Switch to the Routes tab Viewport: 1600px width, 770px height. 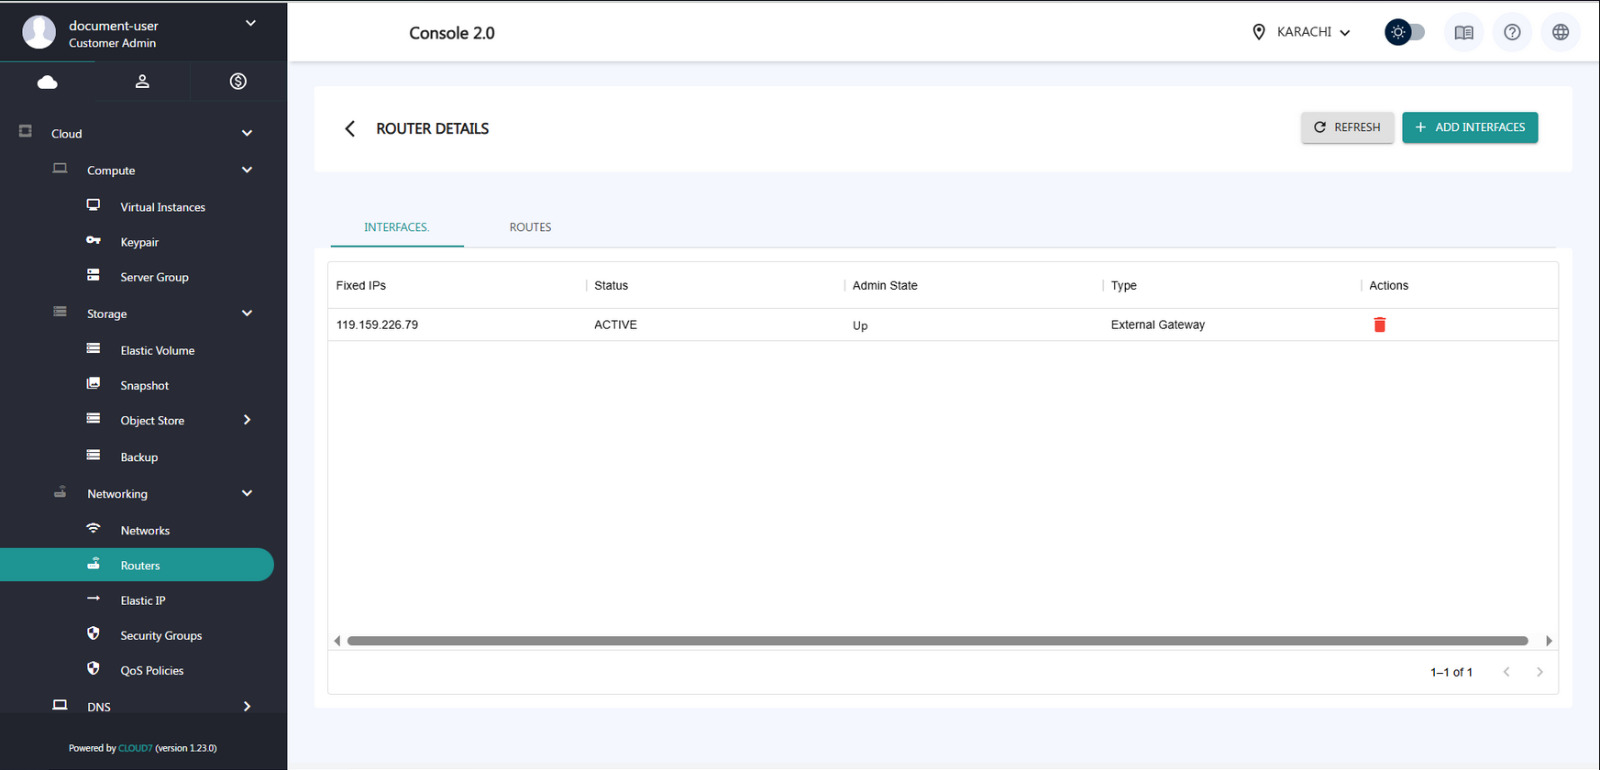pos(530,227)
